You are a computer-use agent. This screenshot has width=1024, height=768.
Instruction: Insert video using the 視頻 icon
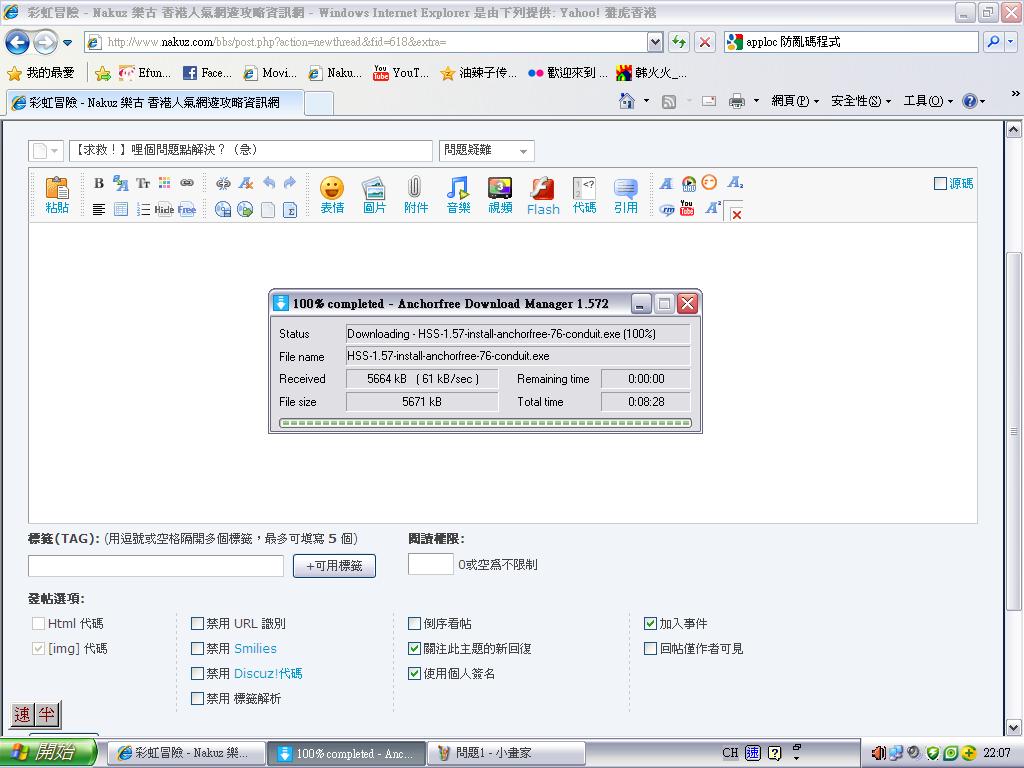[500, 194]
